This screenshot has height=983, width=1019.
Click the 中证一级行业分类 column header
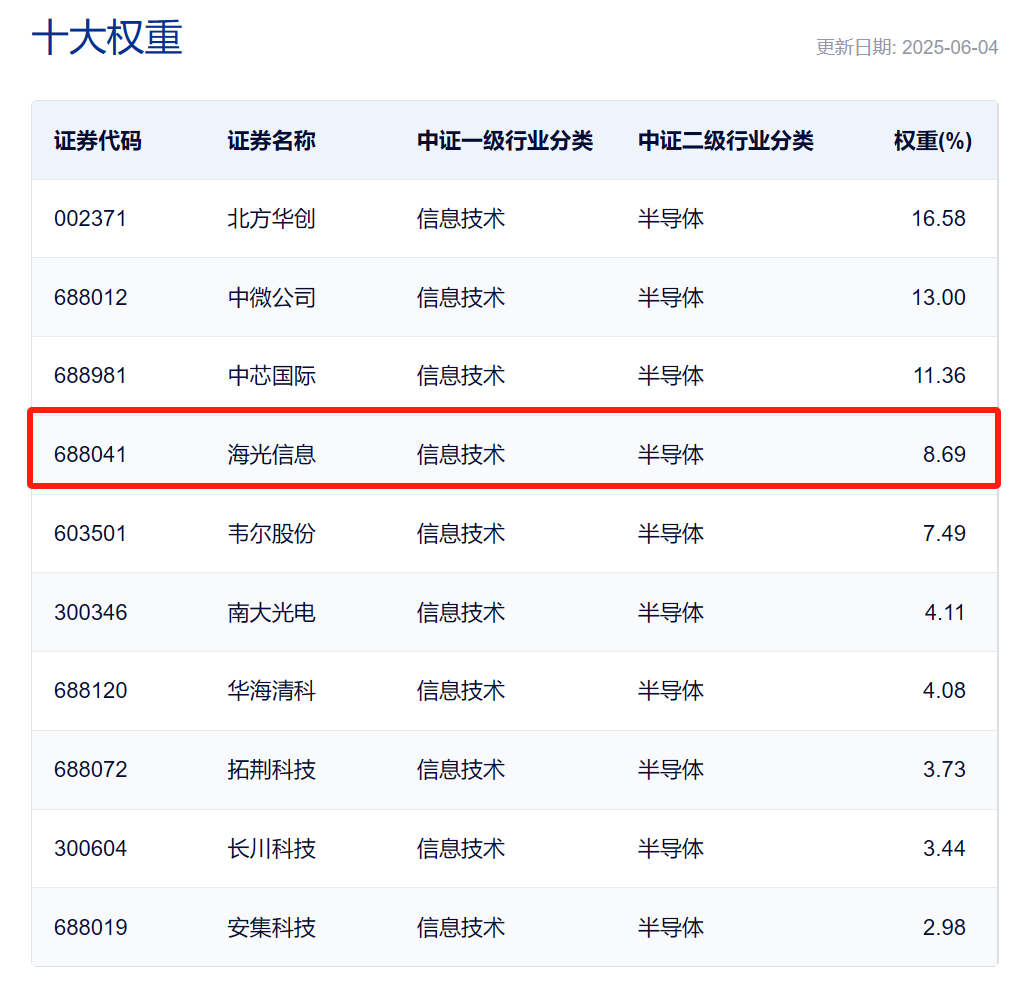tap(505, 140)
